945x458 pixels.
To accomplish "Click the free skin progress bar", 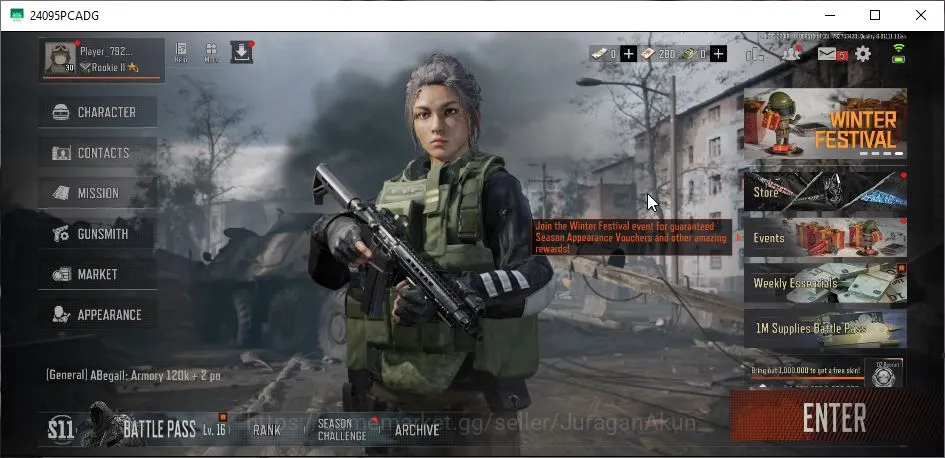I will pos(807,378).
